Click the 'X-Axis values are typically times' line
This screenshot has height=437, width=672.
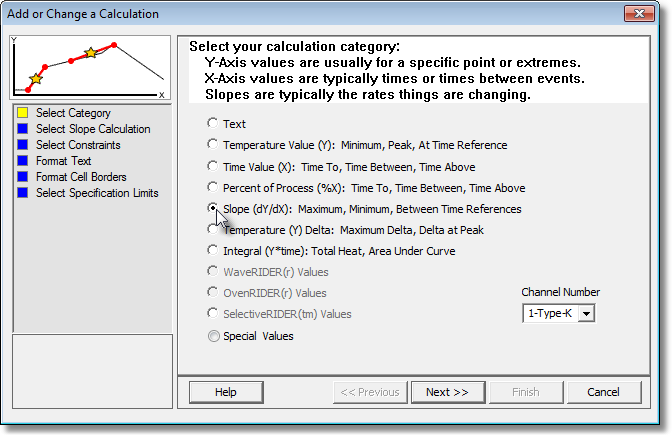[x=395, y=78]
